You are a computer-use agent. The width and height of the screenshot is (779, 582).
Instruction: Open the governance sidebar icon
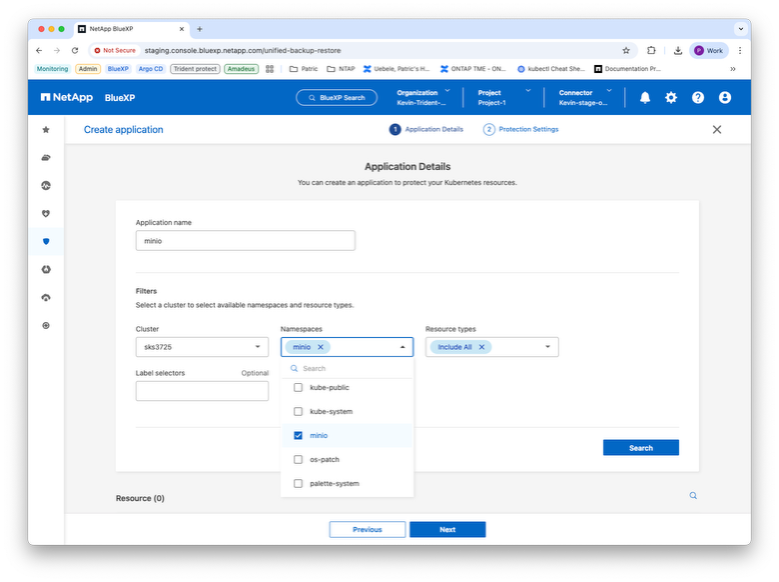(46, 269)
